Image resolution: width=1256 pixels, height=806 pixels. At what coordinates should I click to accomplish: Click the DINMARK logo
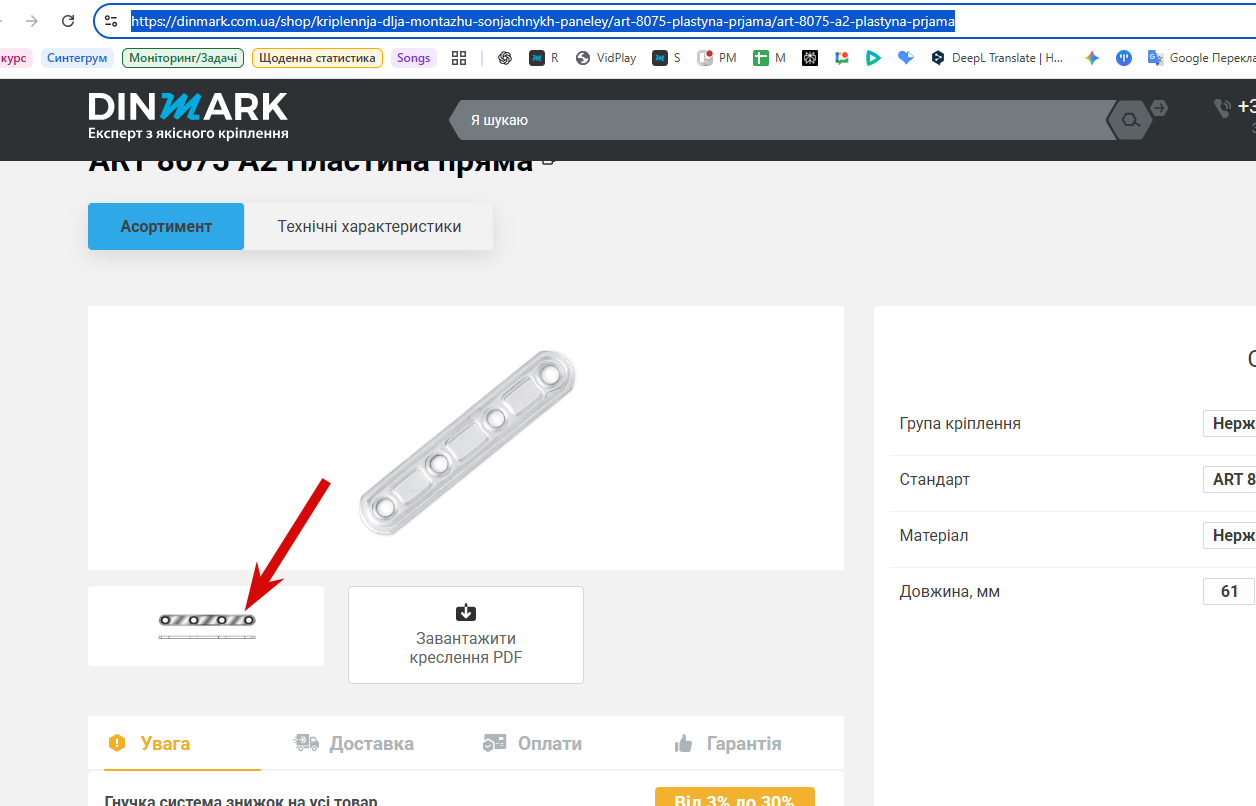coord(188,116)
